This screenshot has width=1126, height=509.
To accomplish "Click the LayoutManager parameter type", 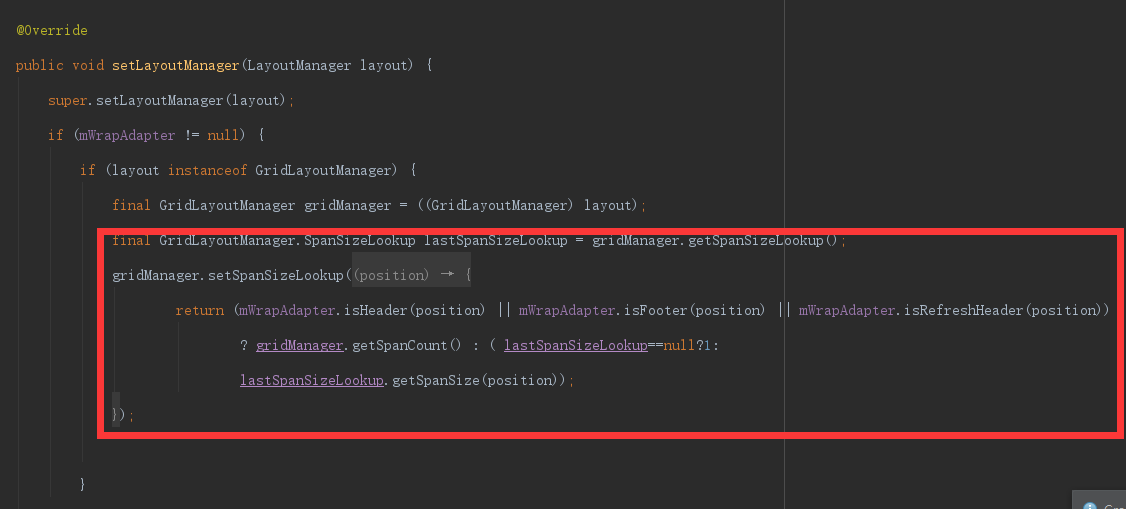I will coord(299,66).
